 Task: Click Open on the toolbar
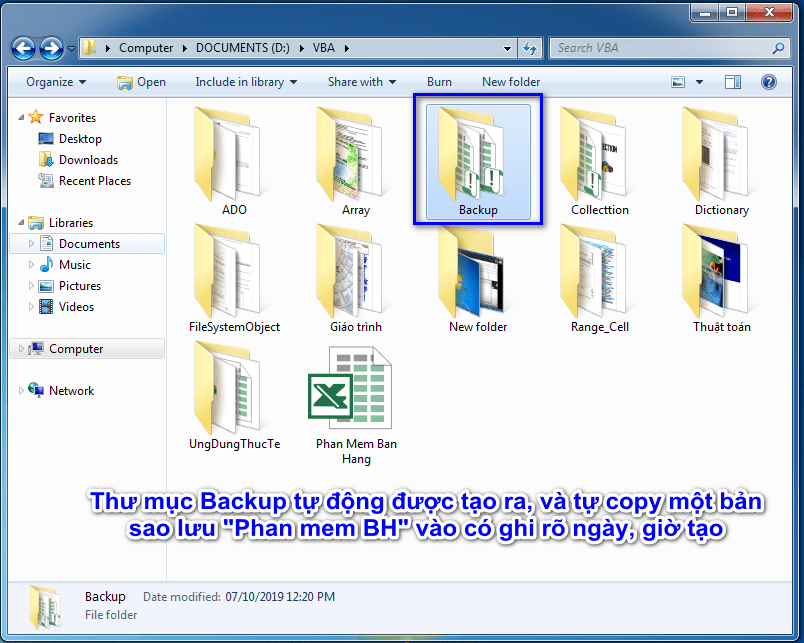coord(141,82)
